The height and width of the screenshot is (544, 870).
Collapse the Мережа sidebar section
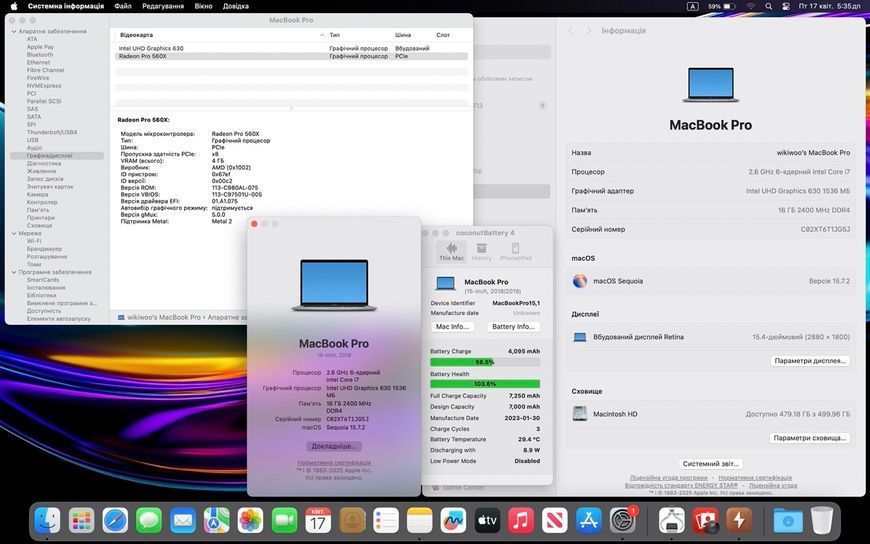pos(14,234)
